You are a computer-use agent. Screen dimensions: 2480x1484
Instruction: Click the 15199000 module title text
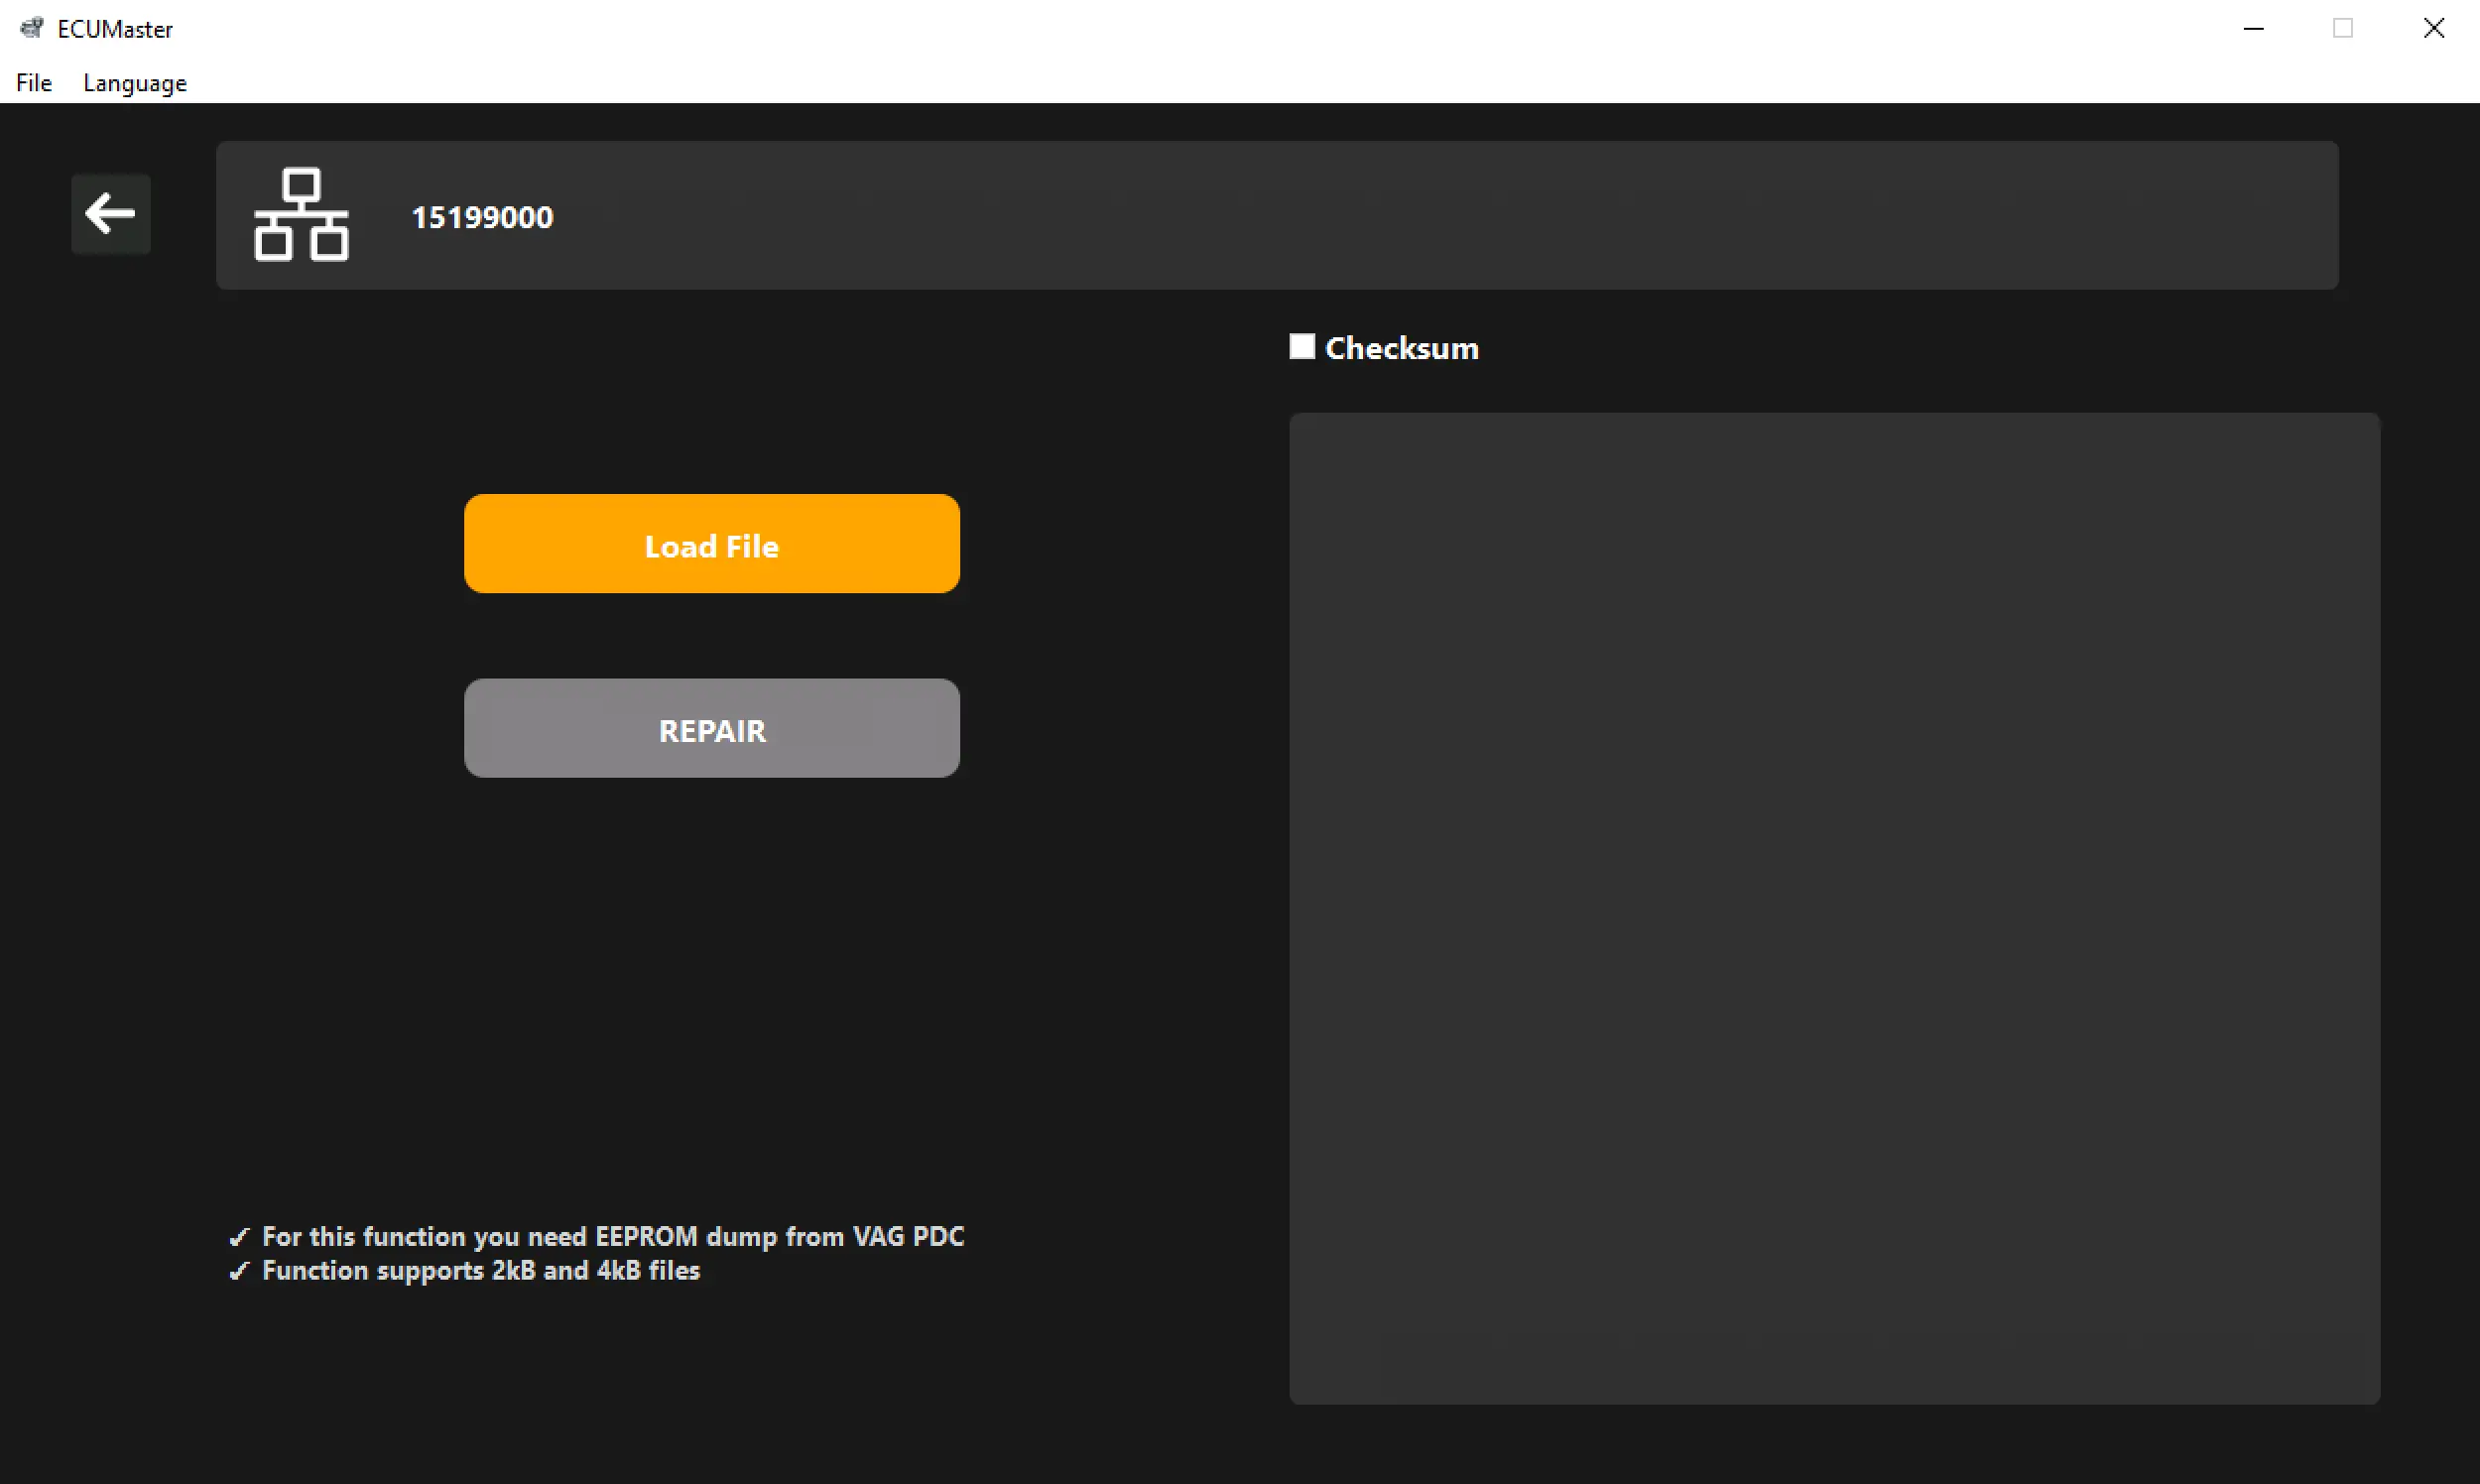[482, 217]
